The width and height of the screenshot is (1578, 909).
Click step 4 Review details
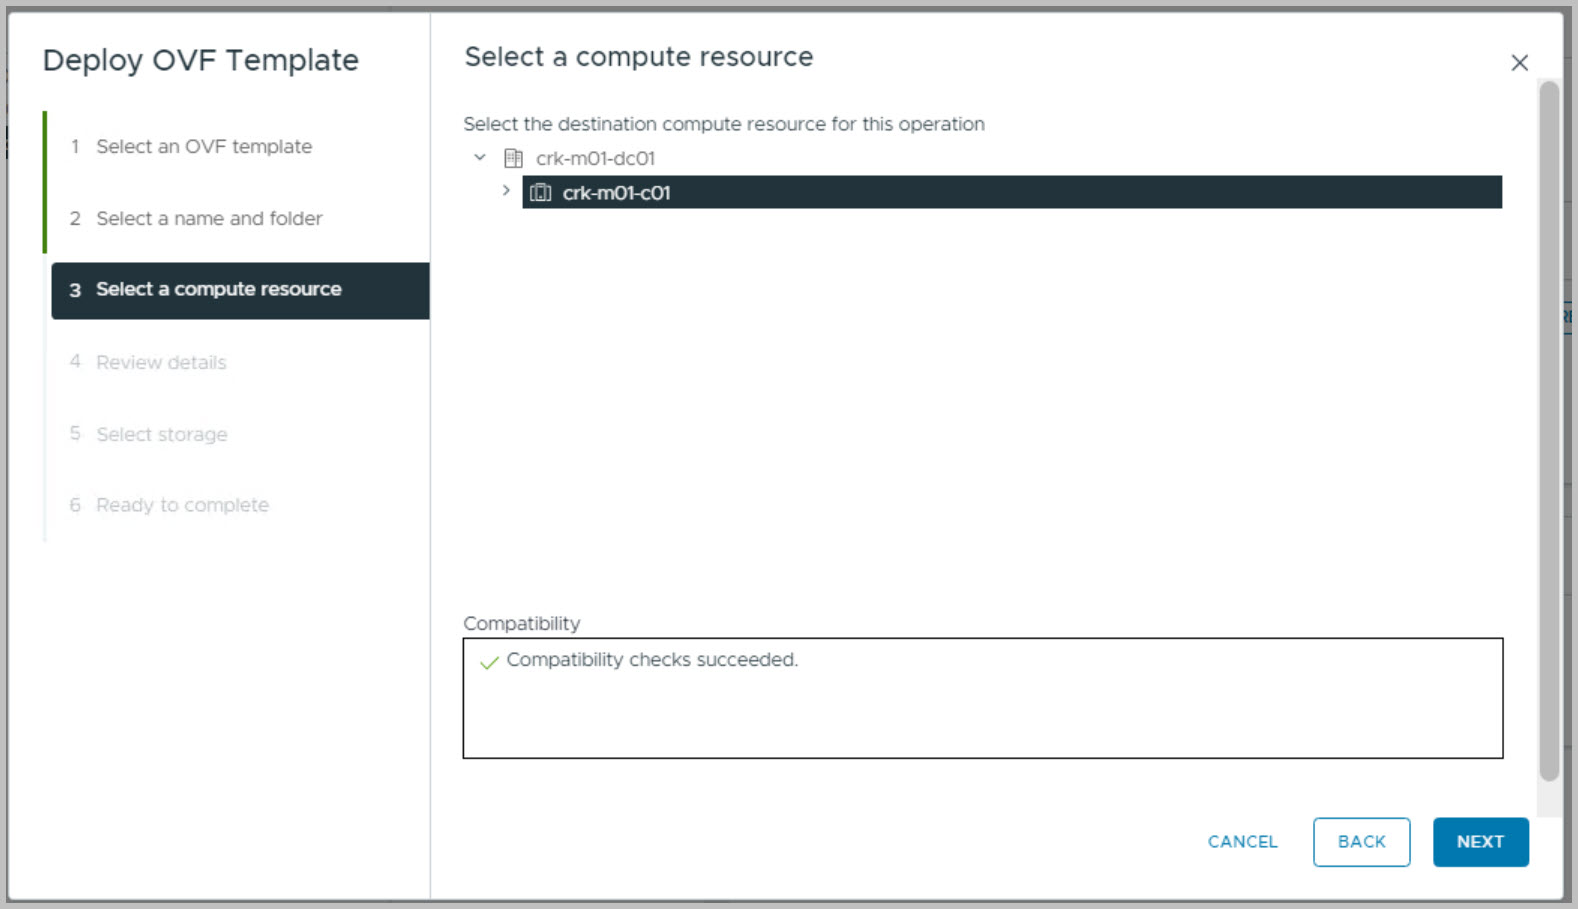(161, 362)
